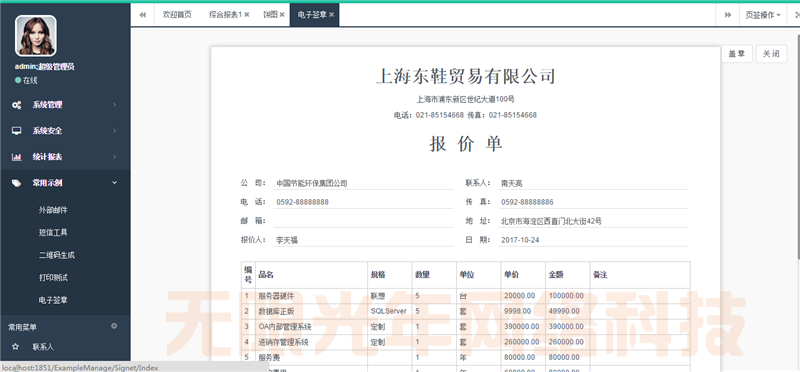Click the admin 超级管理员 username text
Image resolution: width=800 pixels, height=372 pixels.
click(45, 66)
